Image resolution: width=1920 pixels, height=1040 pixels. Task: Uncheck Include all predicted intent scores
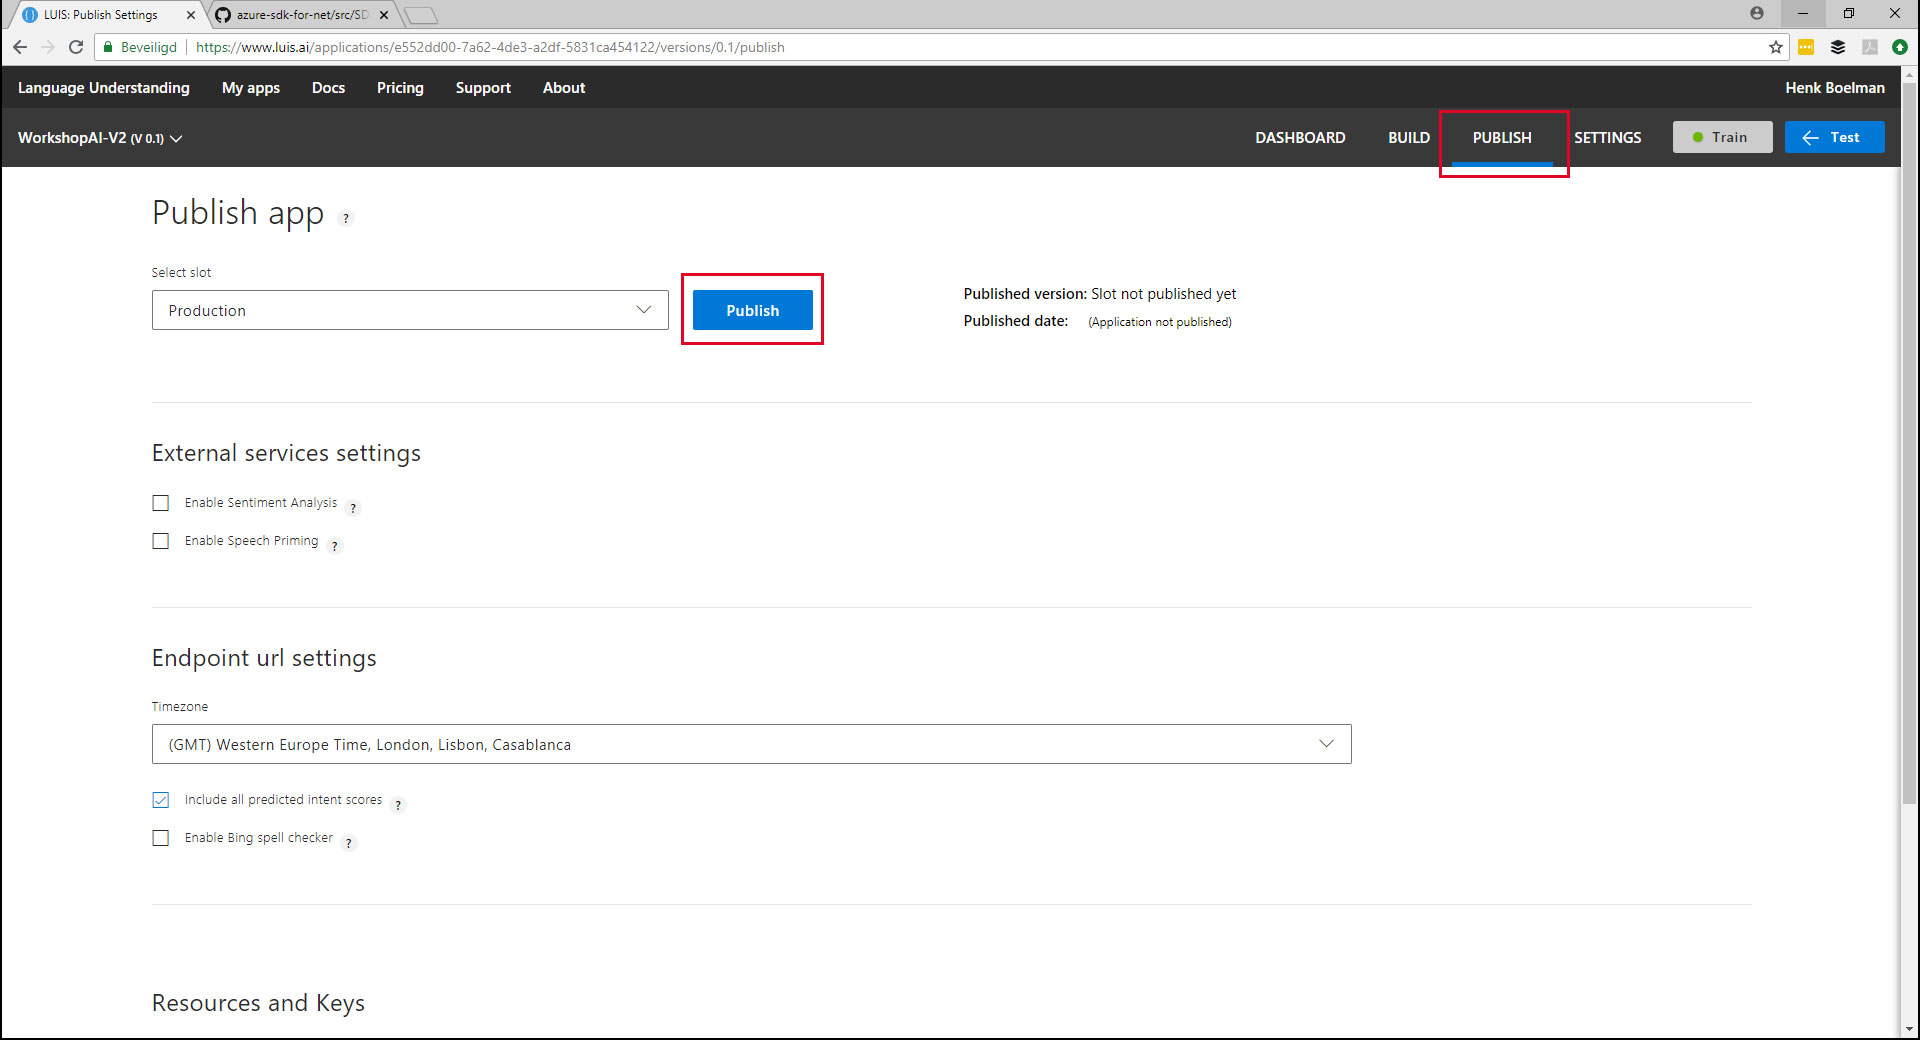tap(161, 800)
